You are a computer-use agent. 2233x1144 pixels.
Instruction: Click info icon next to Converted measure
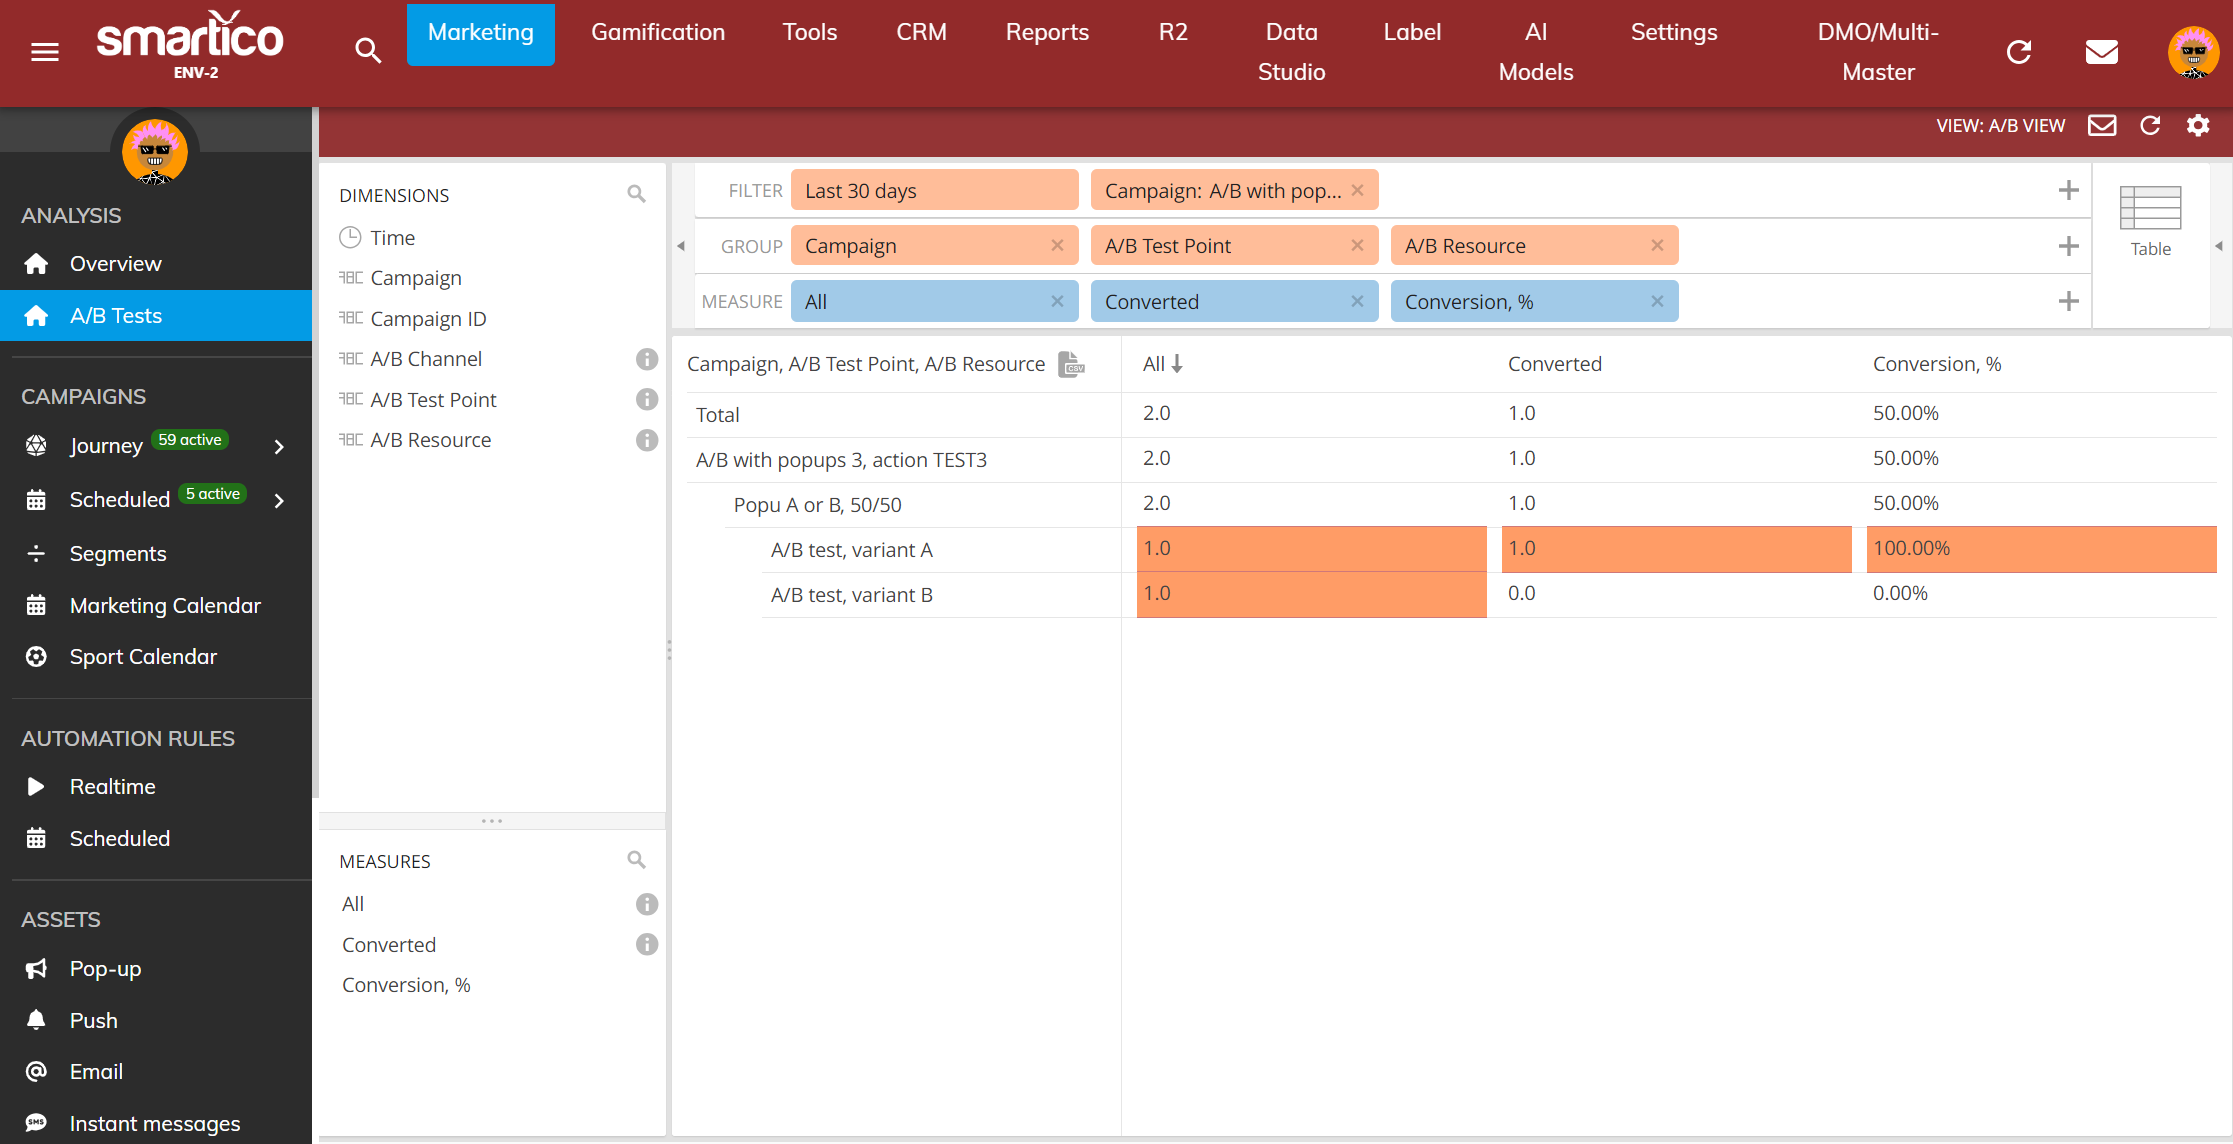tap(647, 945)
